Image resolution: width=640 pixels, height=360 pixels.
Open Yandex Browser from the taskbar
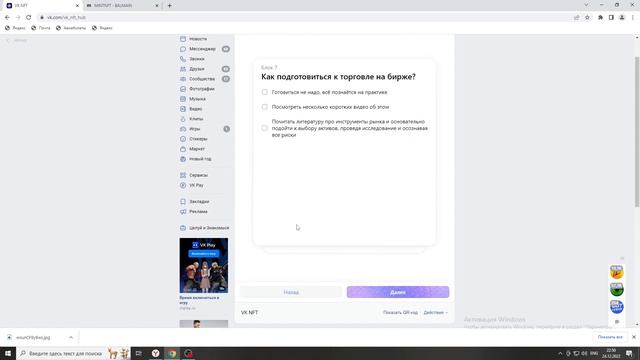pyautogui.click(x=156, y=353)
